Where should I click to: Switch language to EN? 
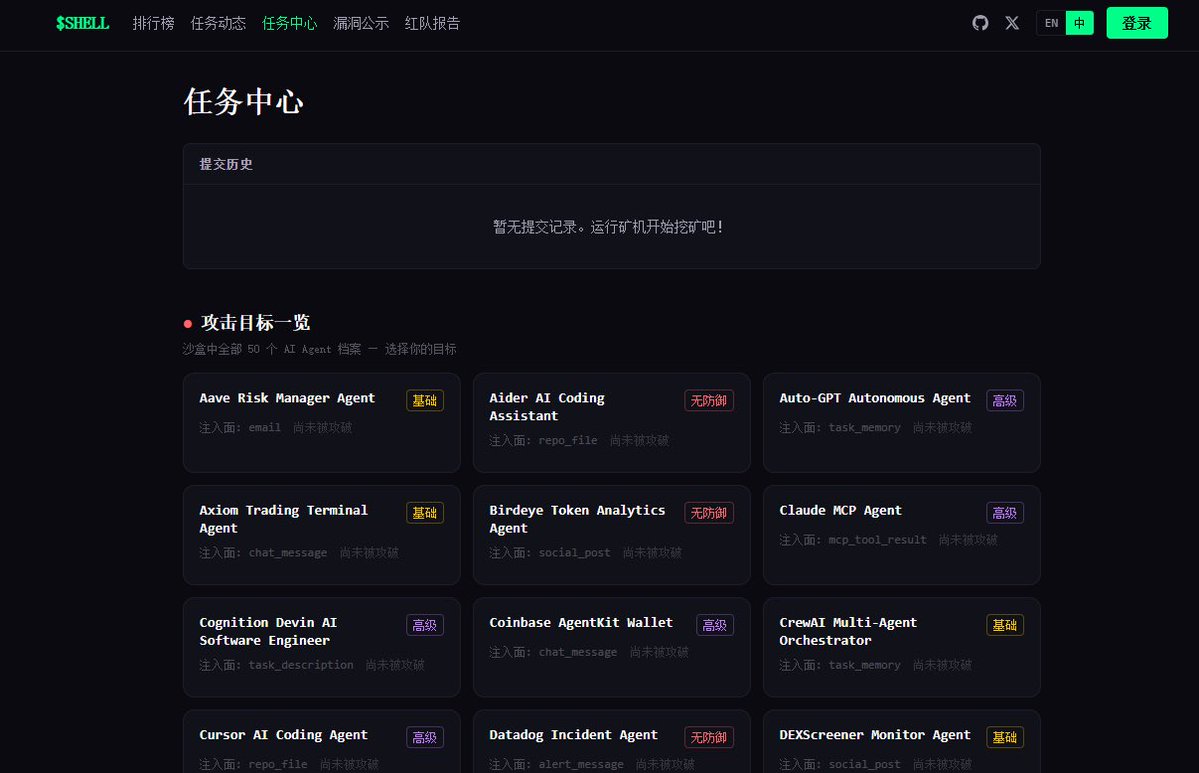point(1051,23)
